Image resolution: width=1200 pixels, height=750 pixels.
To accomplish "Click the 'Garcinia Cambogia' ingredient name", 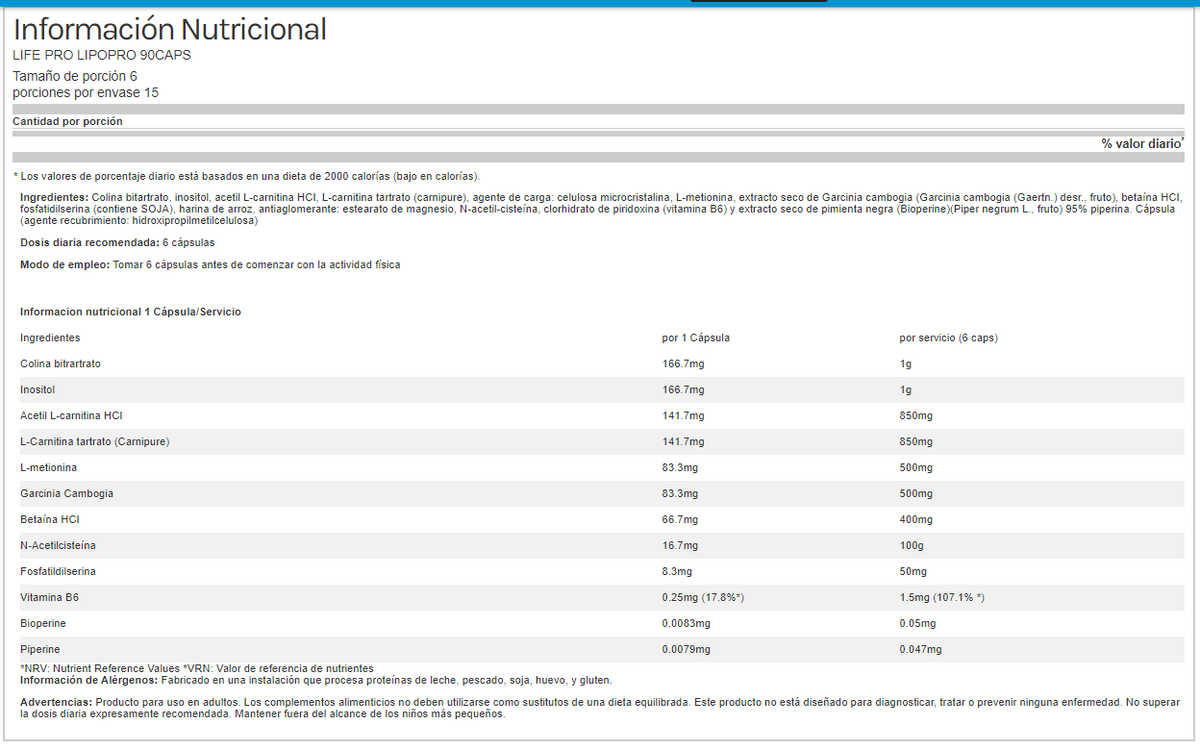I will click(x=66, y=494).
